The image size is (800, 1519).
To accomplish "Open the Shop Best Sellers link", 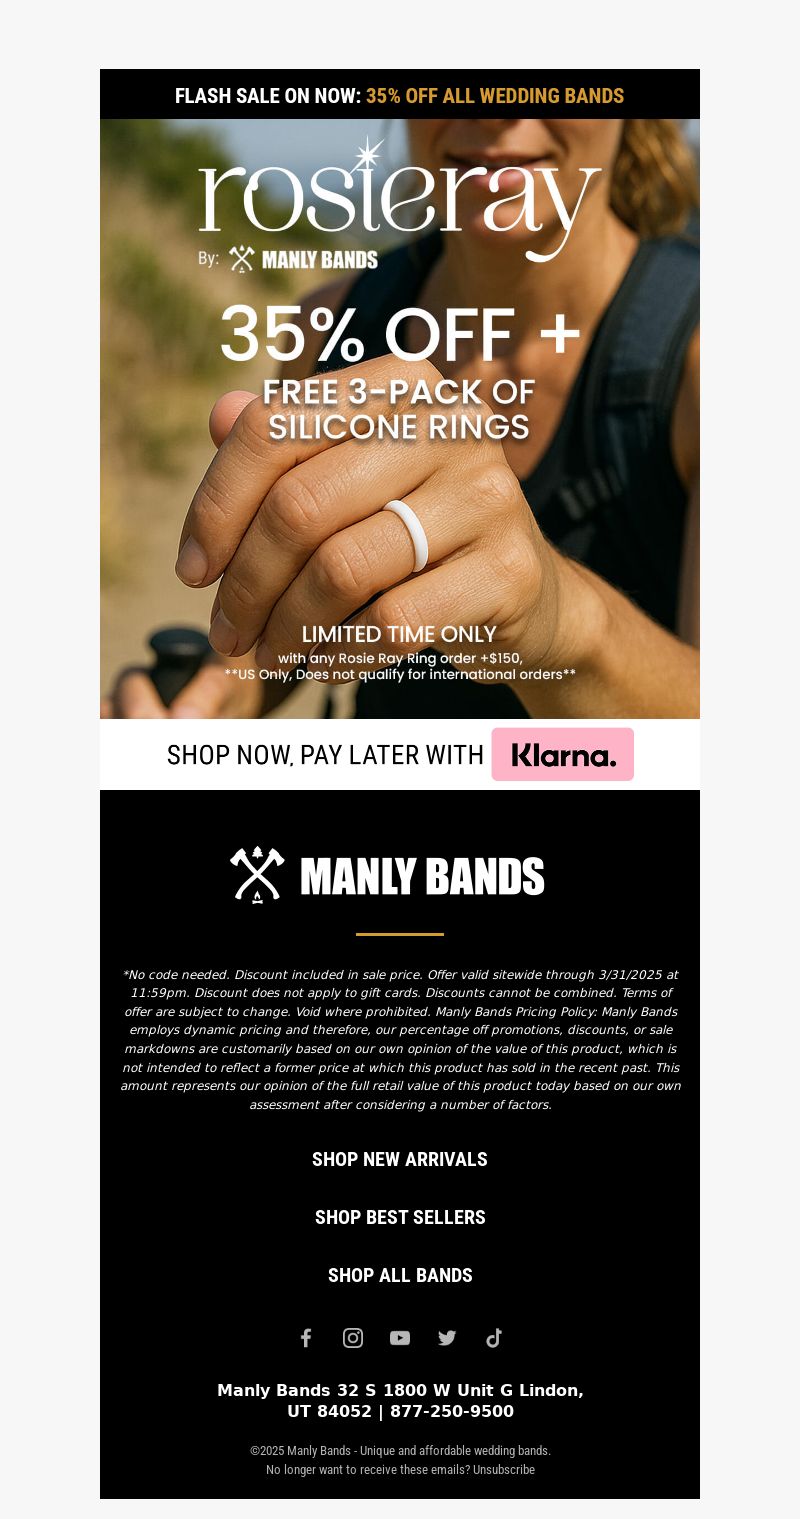I will point(400,1217).
